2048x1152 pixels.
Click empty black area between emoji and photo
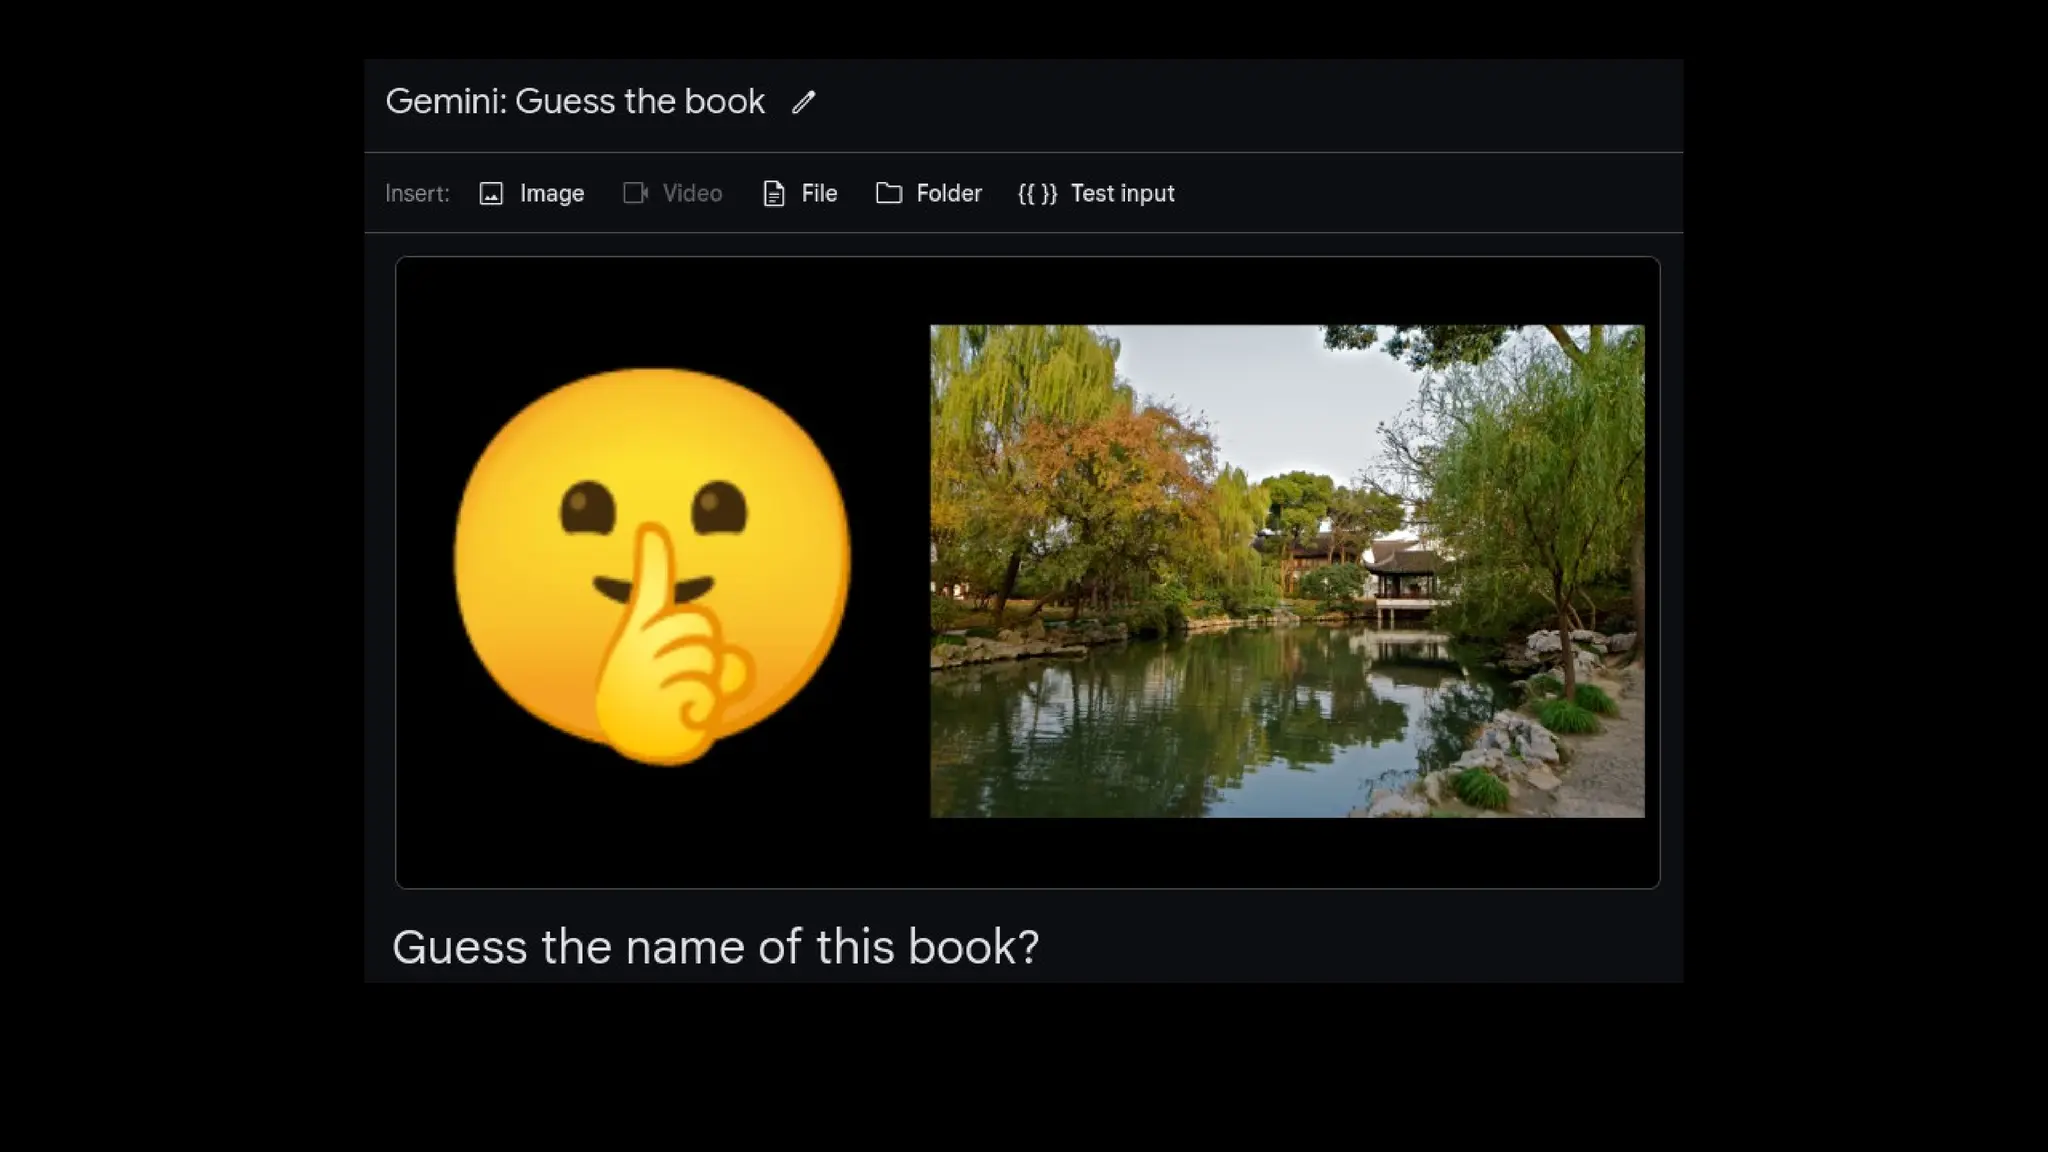890,570
